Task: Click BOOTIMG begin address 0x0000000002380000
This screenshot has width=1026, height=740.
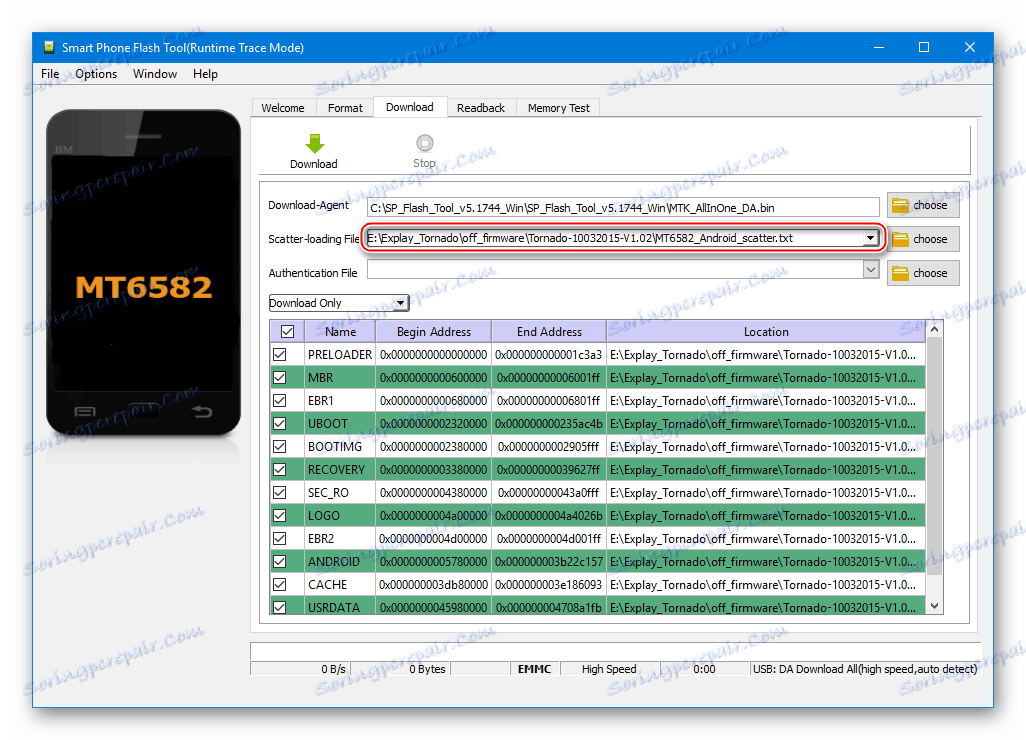Action: 433,446
